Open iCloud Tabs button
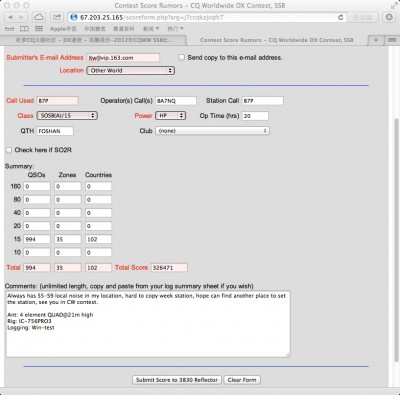 (39, 17)
